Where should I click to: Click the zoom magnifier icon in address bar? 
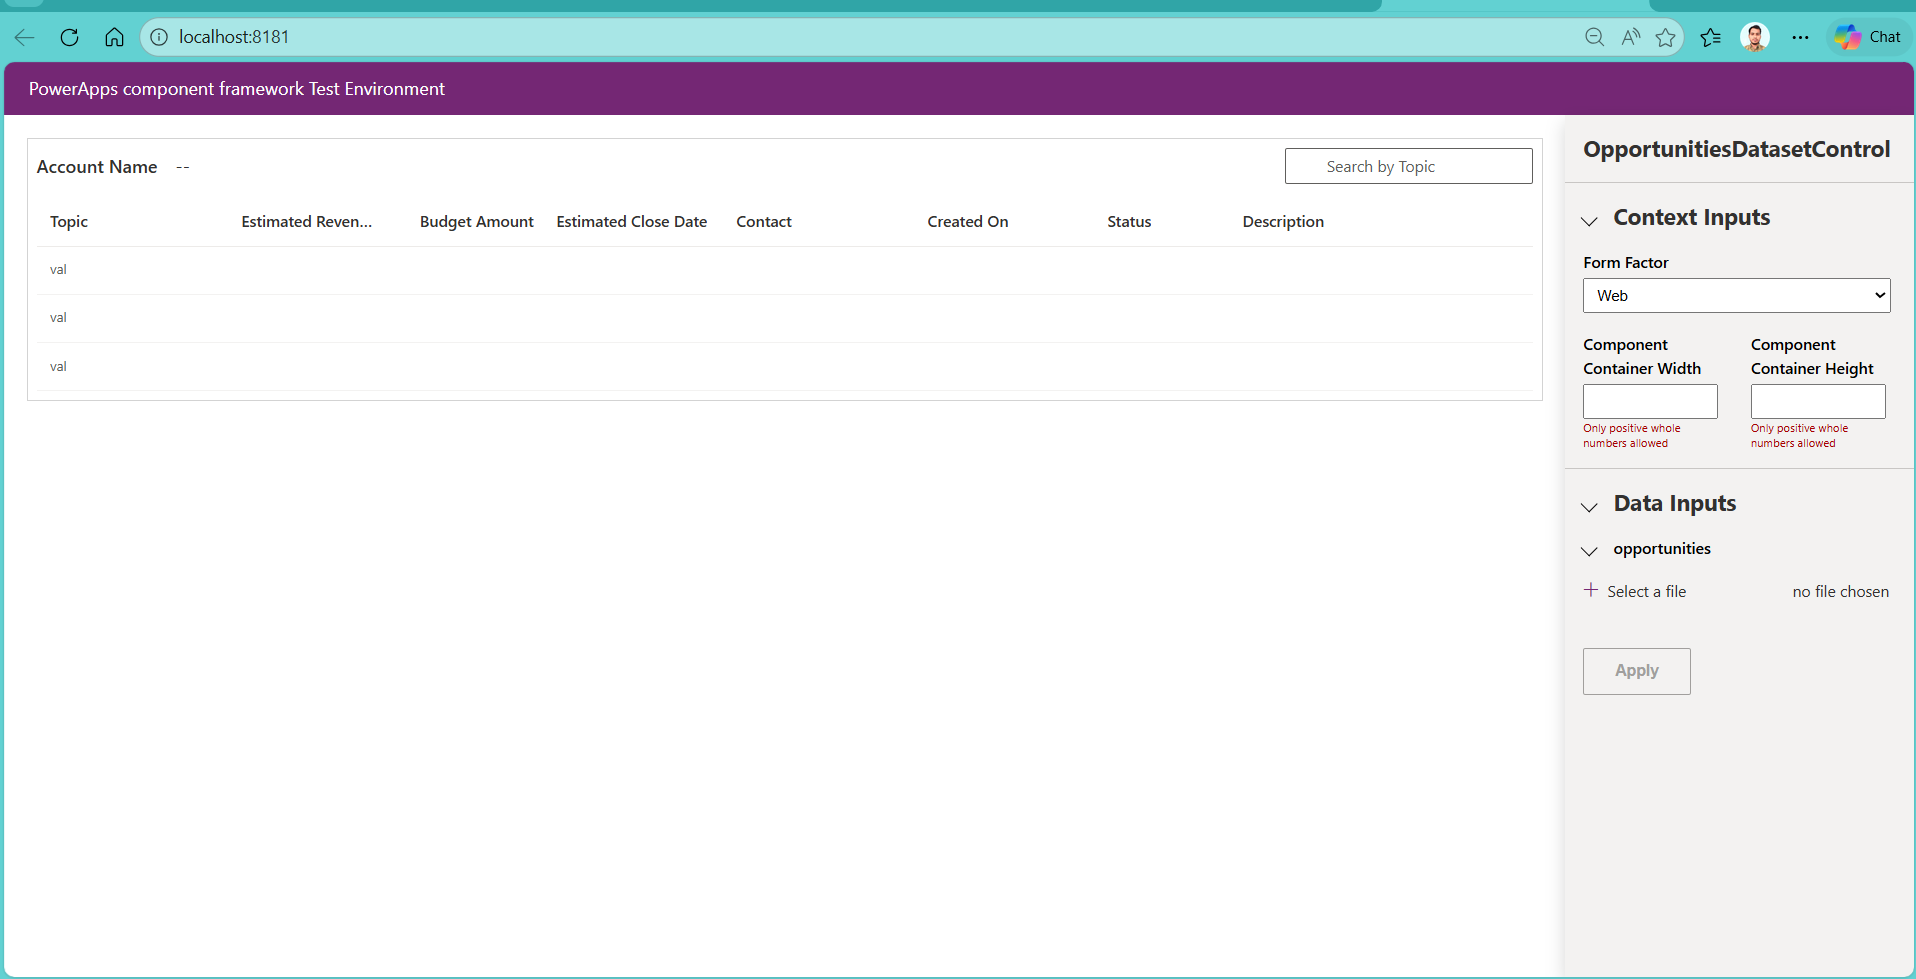tap(1594, 37)
